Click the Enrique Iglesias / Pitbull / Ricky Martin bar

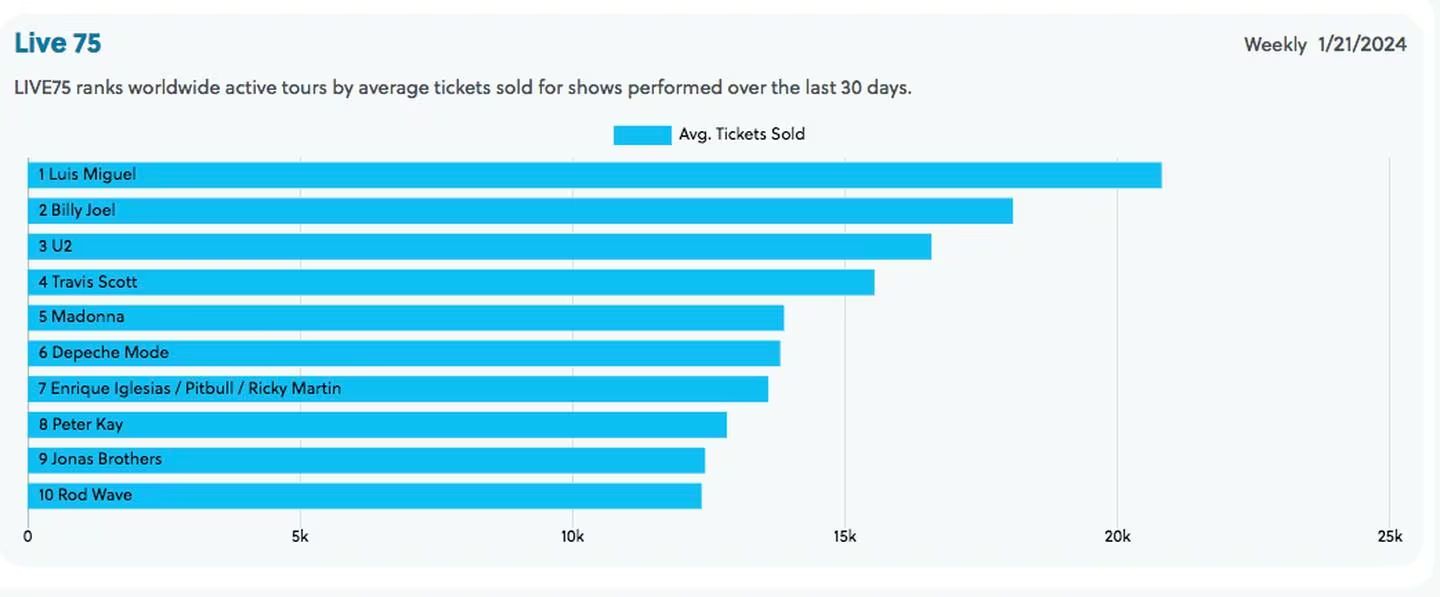397,388
